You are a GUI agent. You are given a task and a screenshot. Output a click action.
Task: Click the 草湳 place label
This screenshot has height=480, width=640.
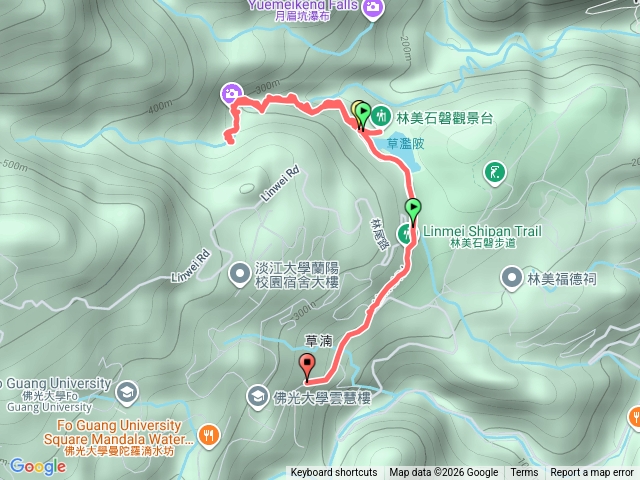pos(319,341)
